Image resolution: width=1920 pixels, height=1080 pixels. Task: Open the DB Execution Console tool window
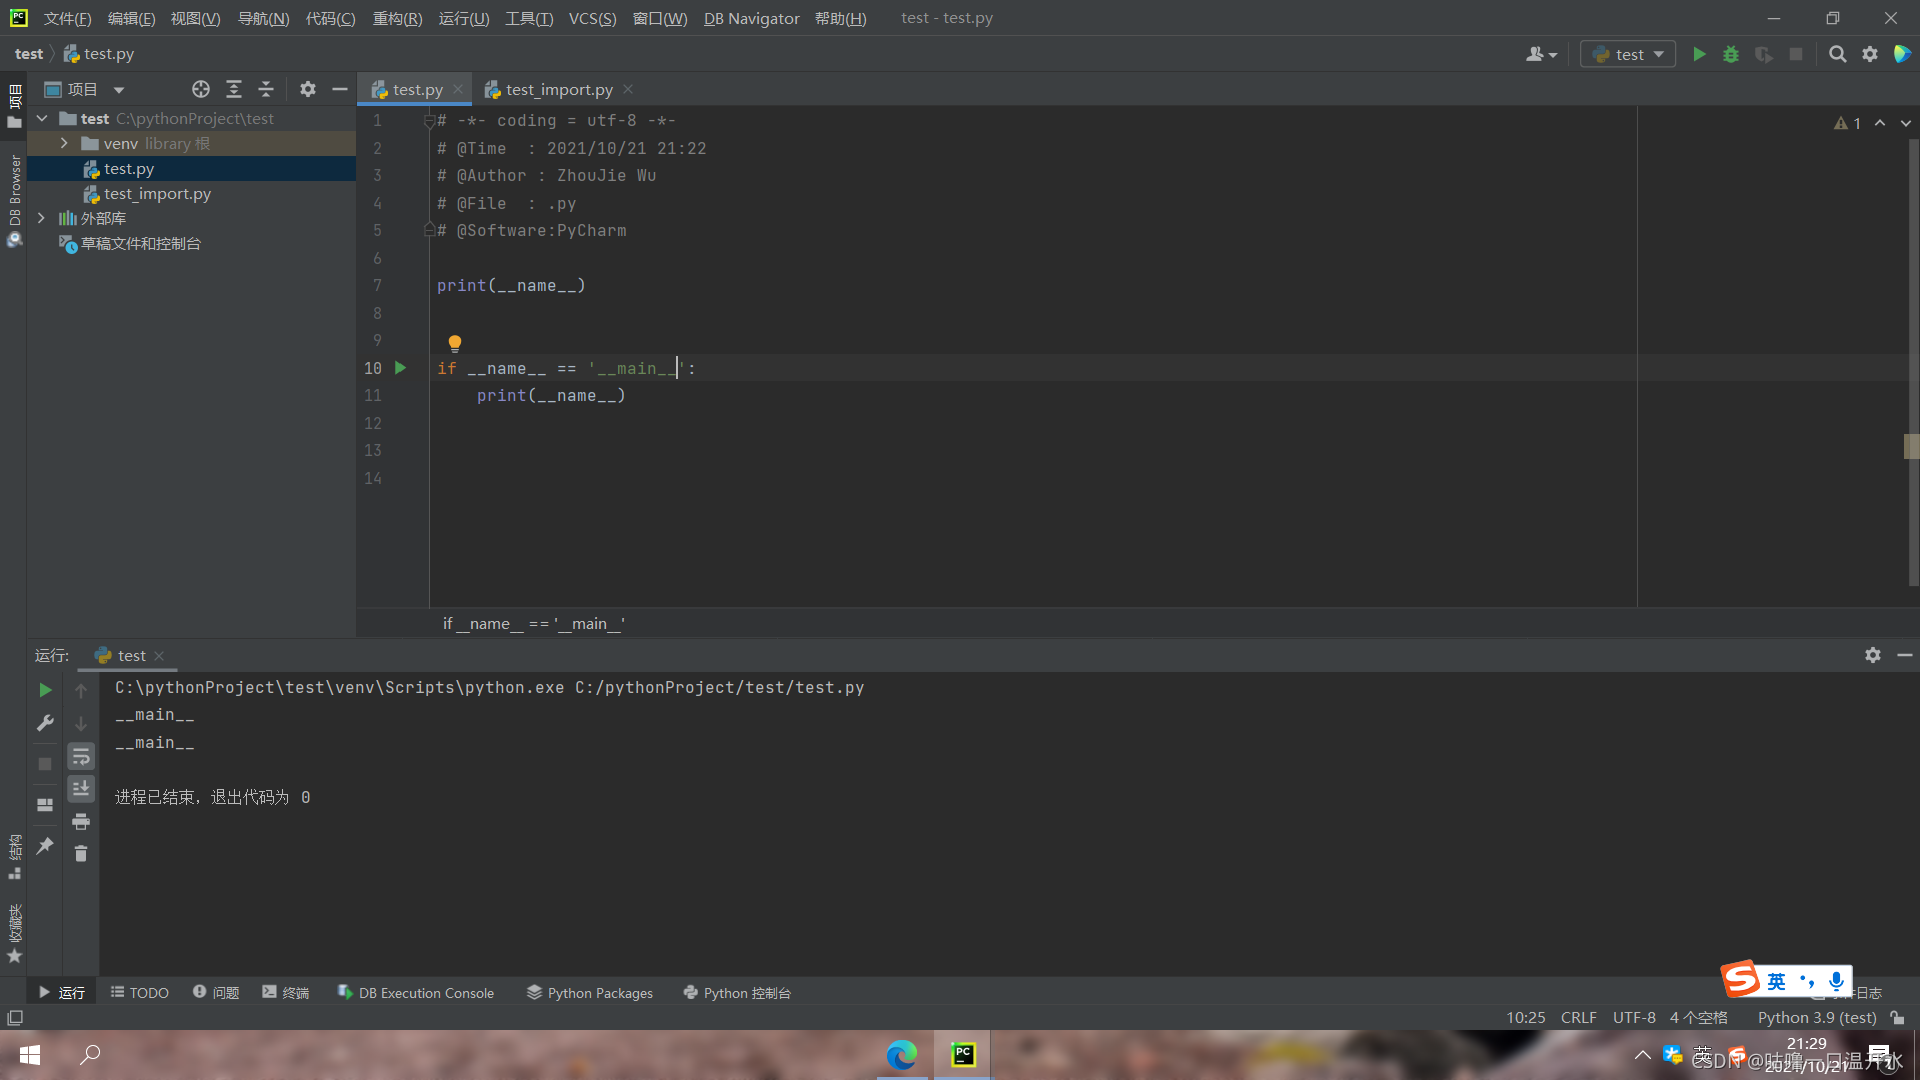(x=416, y=992)
